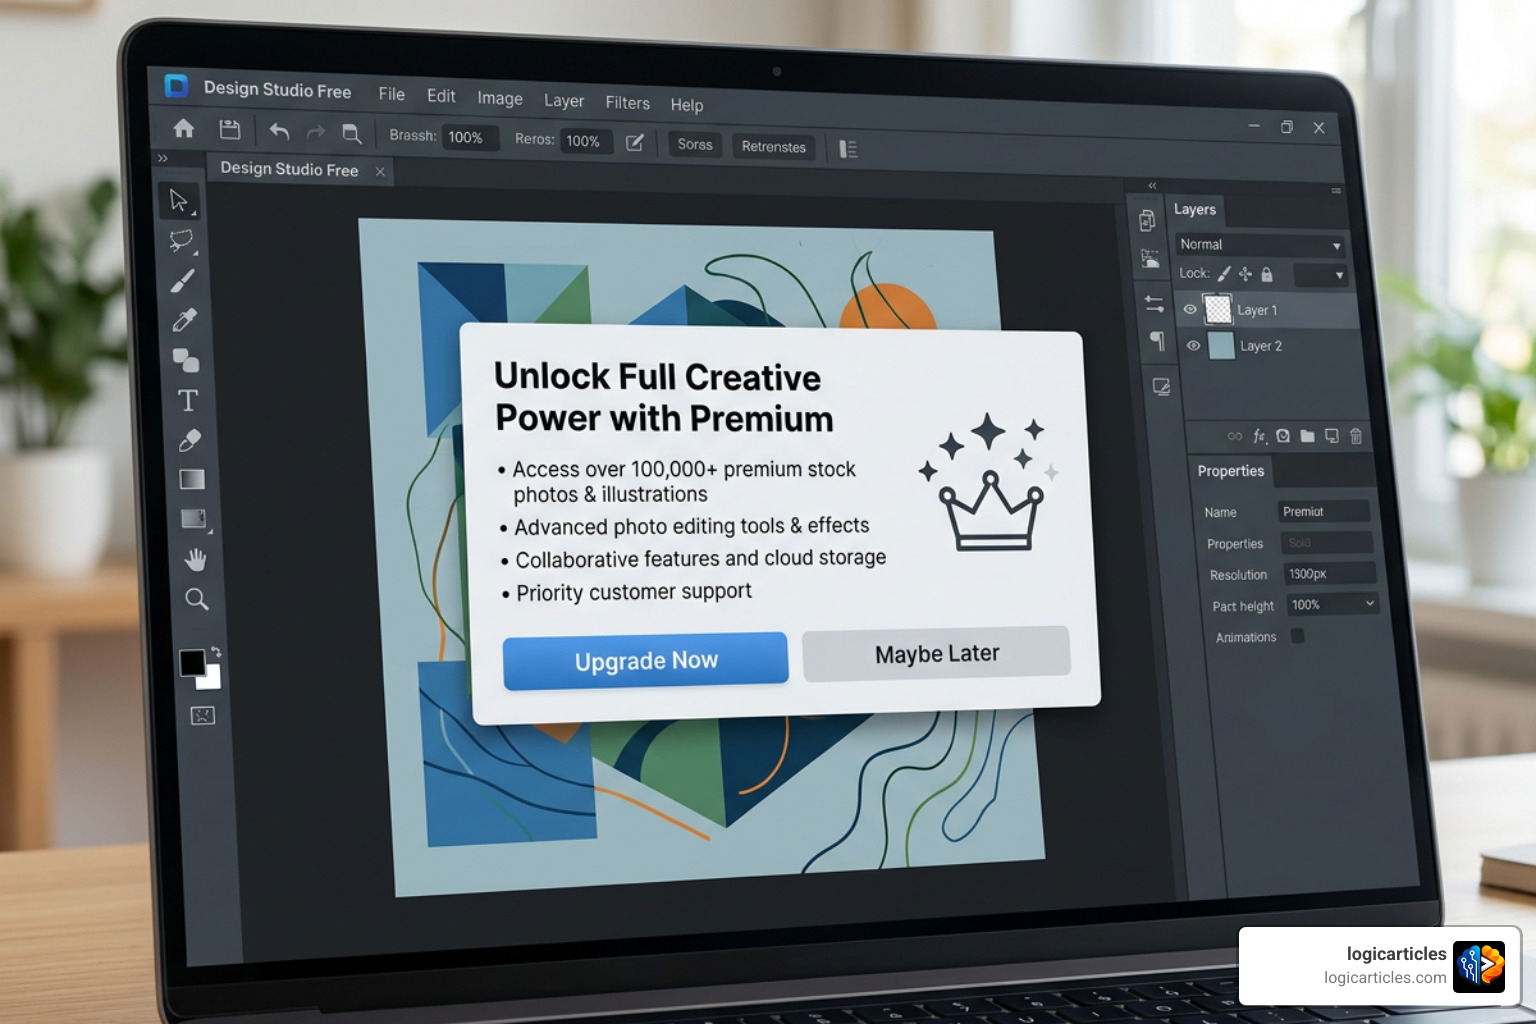Open the Help menu
The width and height of the screenshot is (1536, 1024).
[x=687, y=105]
